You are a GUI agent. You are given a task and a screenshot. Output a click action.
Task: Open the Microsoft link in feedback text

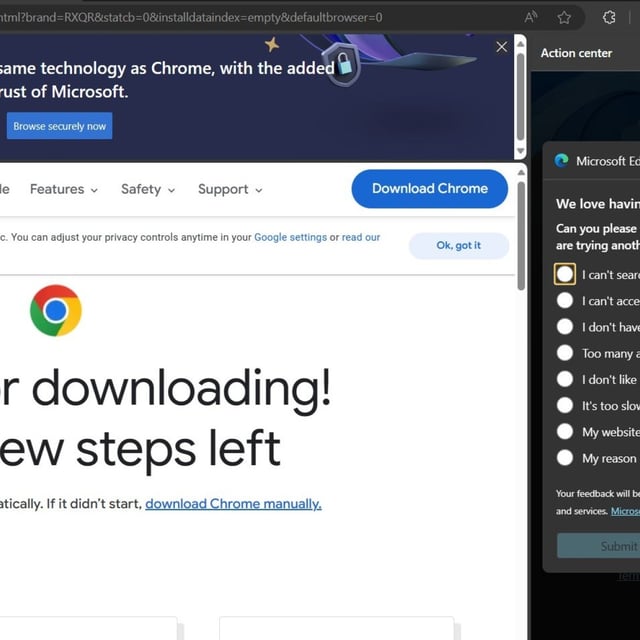click(x=625, y=511)
